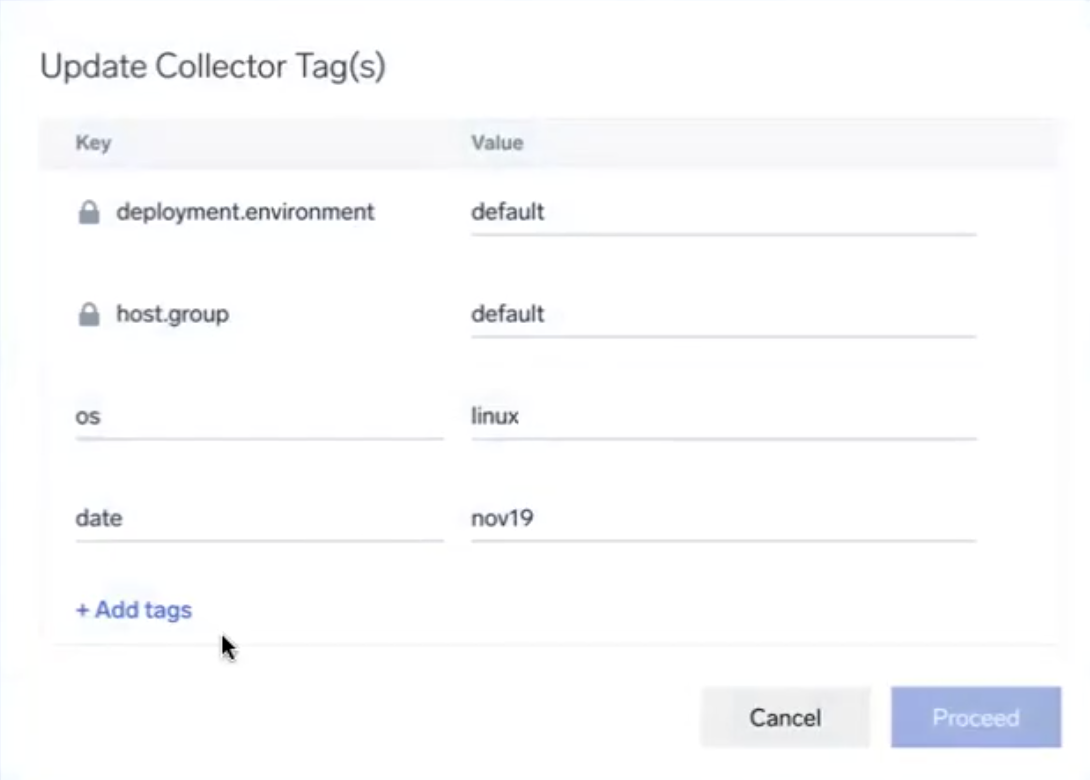Click the Add tags link
Screen dimensions: 1090x780
[133, 609]
